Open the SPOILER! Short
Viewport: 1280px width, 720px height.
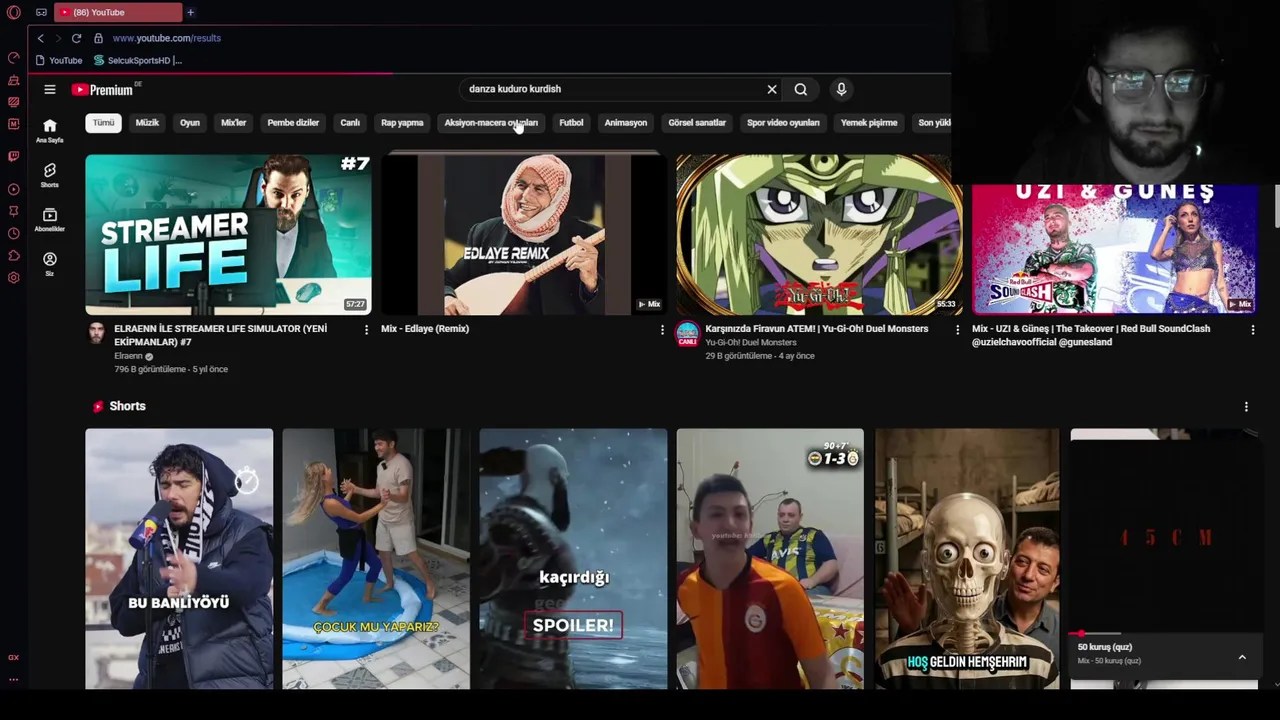(573, 558)
